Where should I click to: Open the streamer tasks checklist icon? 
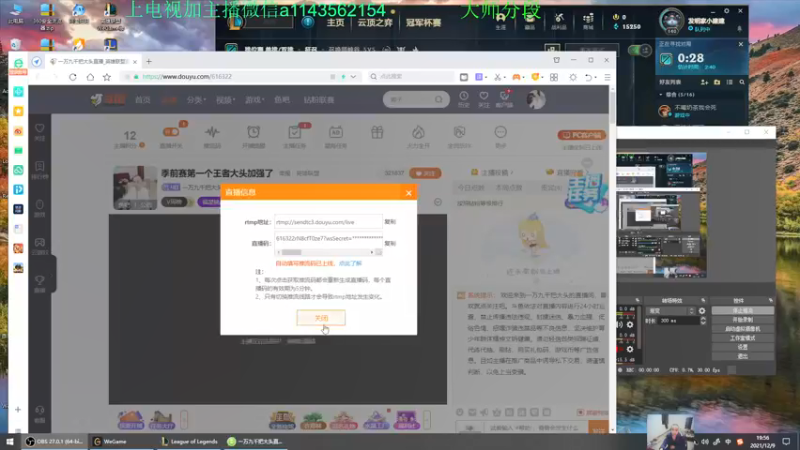point(294,132)
